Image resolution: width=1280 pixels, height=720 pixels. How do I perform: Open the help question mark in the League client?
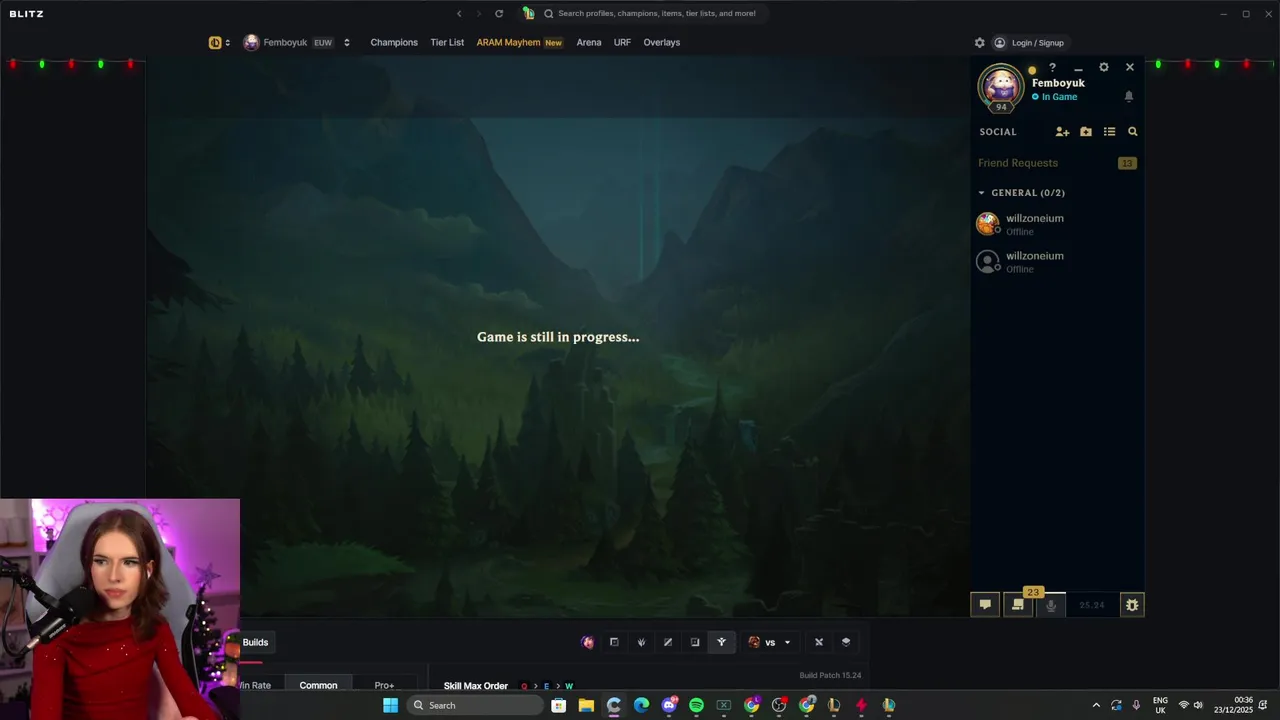point(1052,67)
